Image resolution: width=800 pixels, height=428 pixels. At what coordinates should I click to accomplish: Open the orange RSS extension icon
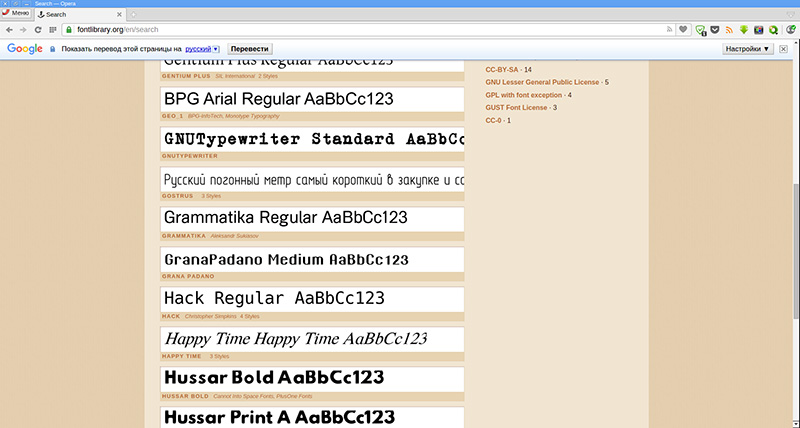click(730, 30)
